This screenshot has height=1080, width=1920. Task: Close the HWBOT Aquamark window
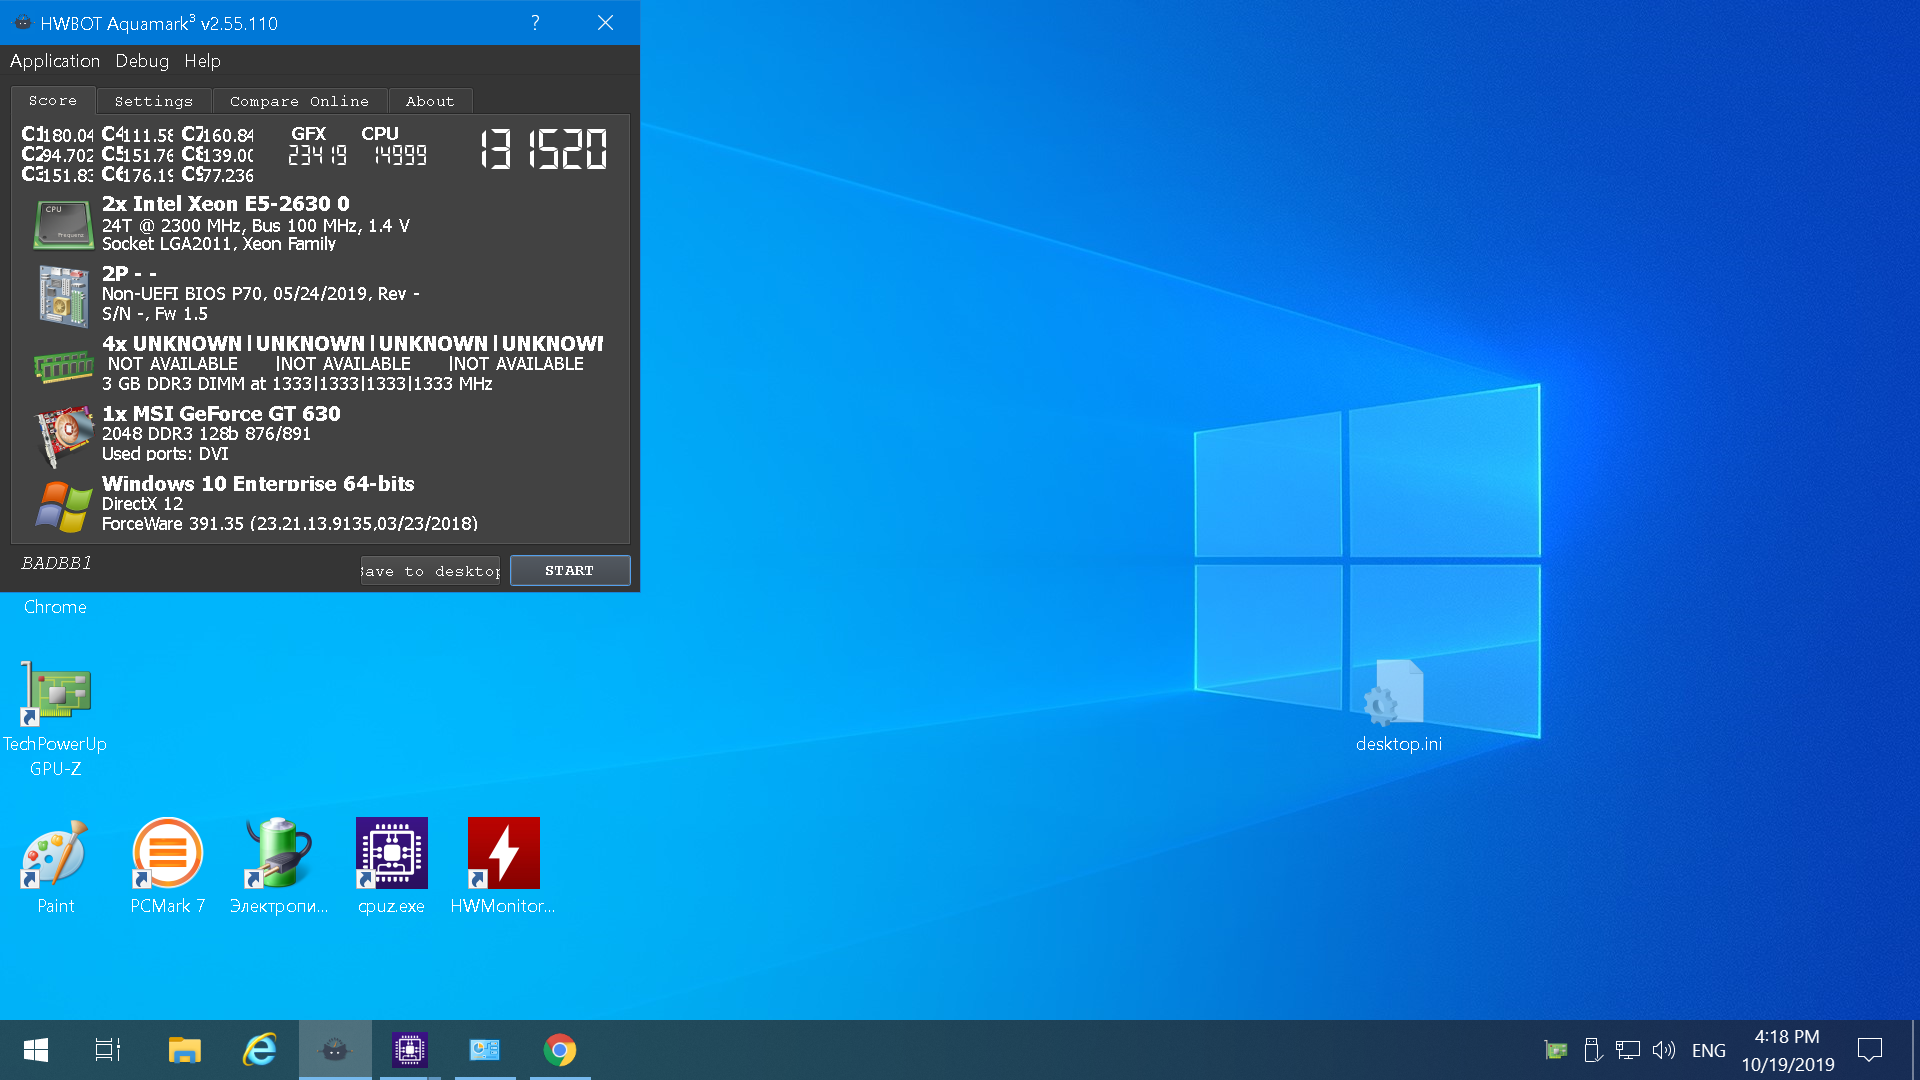pos(605,22)
